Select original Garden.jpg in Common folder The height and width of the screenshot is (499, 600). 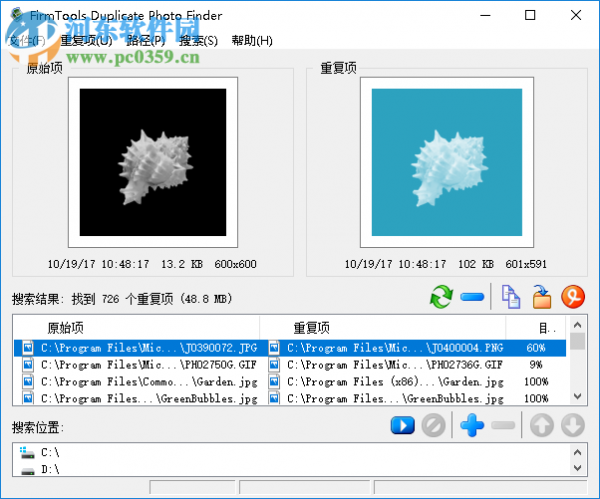coord(149,382)
